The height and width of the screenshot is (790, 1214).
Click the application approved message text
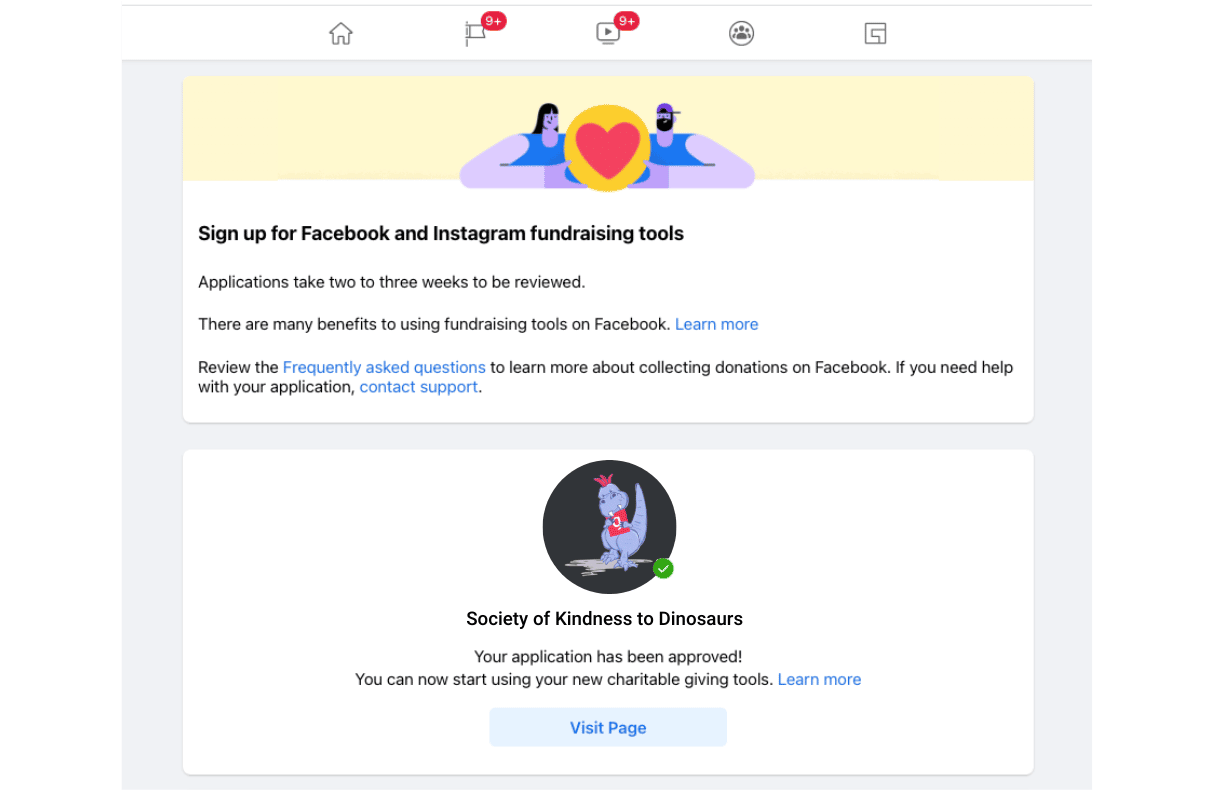click(608, 657)
